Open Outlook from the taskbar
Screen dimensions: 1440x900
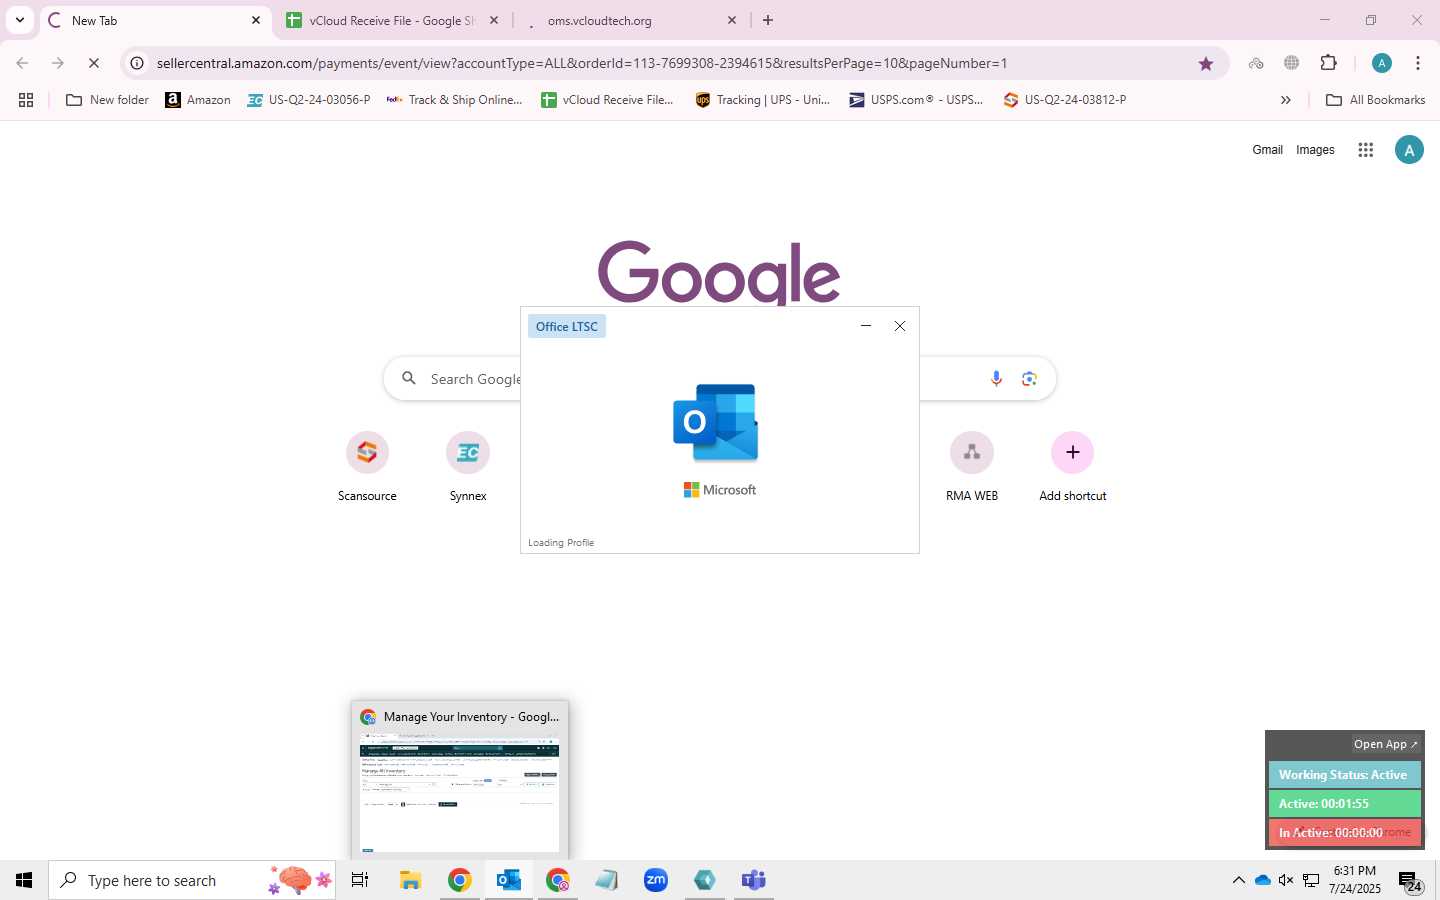[509, 880]
